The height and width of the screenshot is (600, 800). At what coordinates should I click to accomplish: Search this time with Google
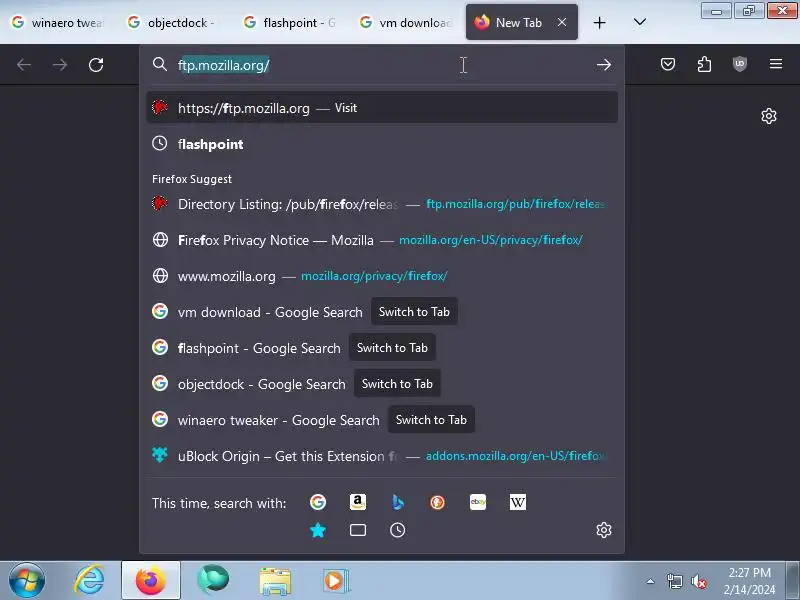[318, 502]
